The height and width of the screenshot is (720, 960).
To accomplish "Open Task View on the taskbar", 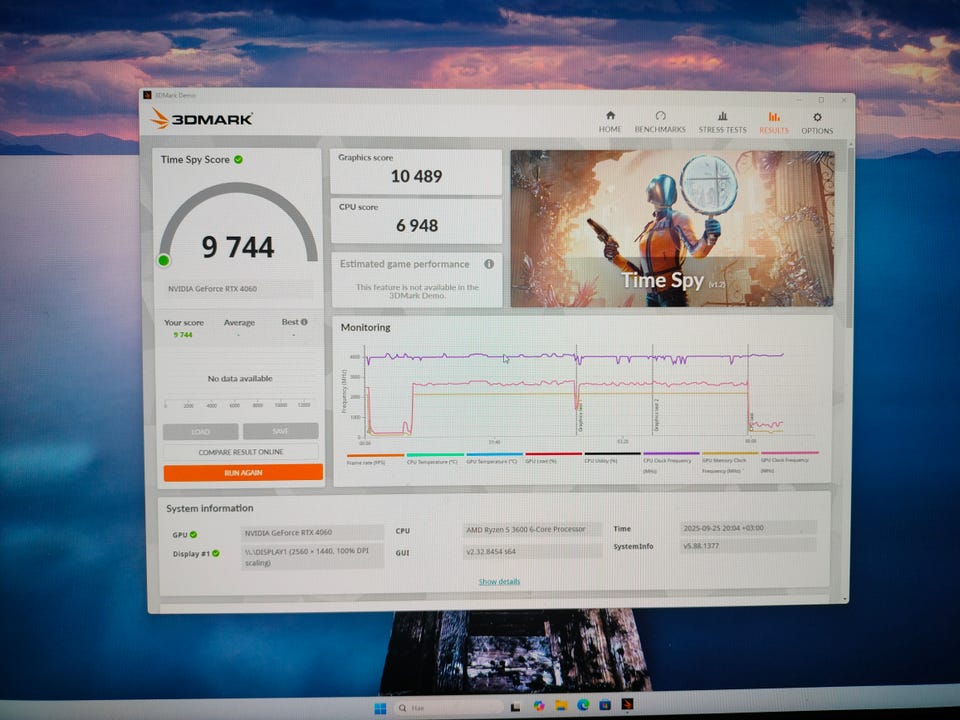I will pyautogui.click(x=516, y=707).
